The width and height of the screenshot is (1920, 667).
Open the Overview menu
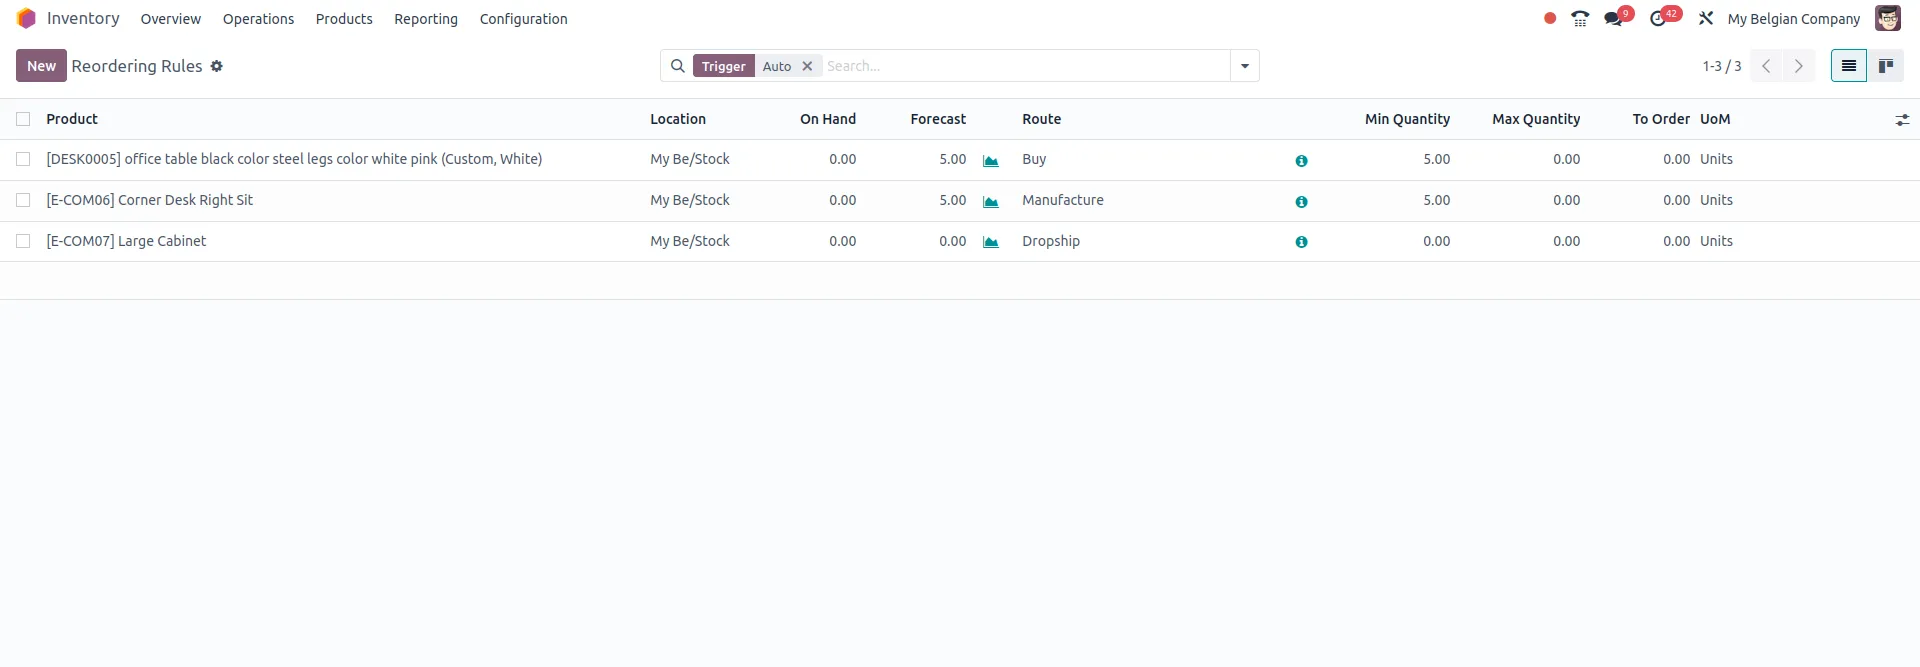pyautogui.click(x=171, y=18)
